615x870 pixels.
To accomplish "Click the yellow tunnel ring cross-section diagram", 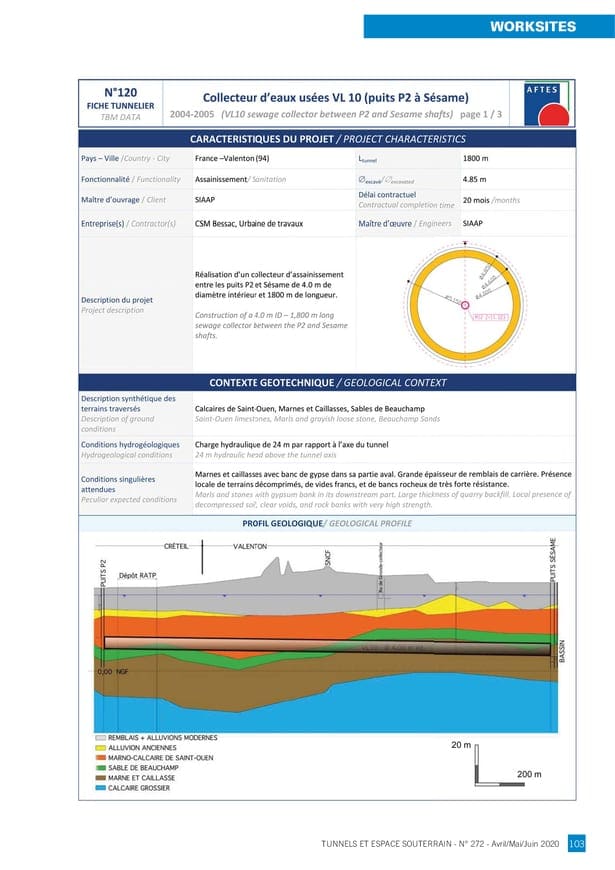I will [465, 305].
